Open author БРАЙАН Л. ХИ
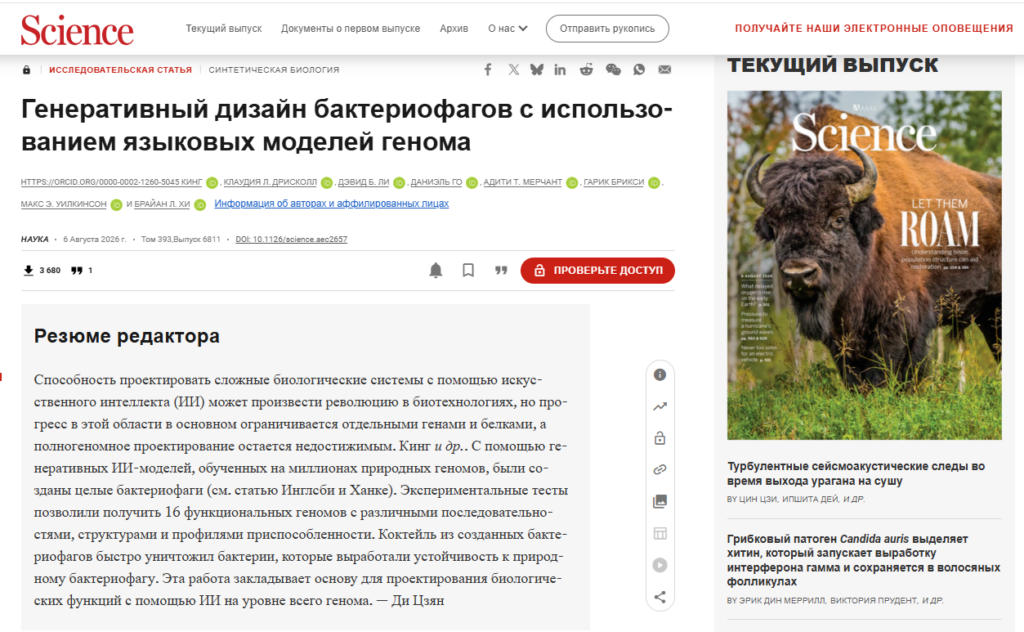 coord(162,204)
